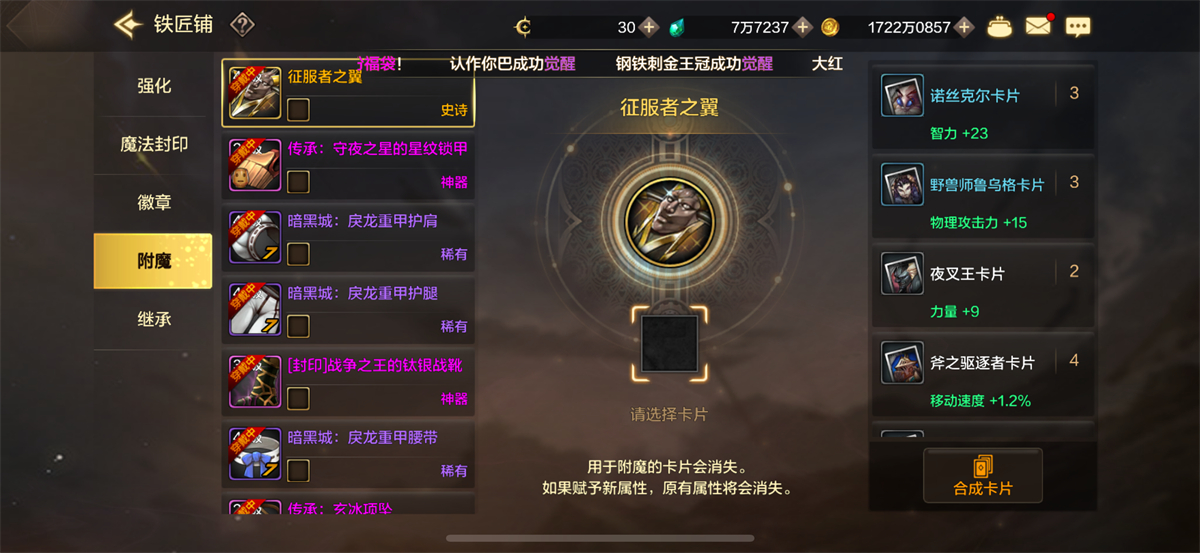1200x553 pixels.
Task: Select 斧之驱逐者卡片 from the card list
Action: (983, 374)
